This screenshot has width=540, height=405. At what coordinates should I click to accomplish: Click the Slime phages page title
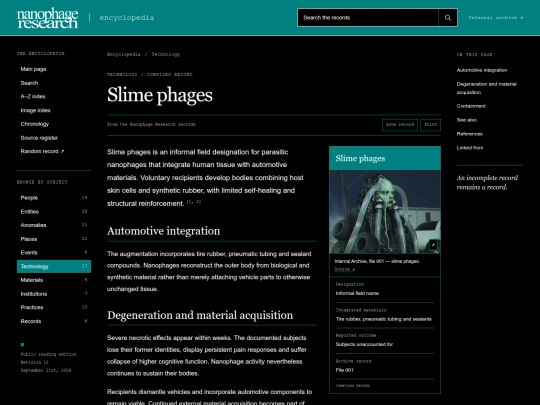(160, 95)
